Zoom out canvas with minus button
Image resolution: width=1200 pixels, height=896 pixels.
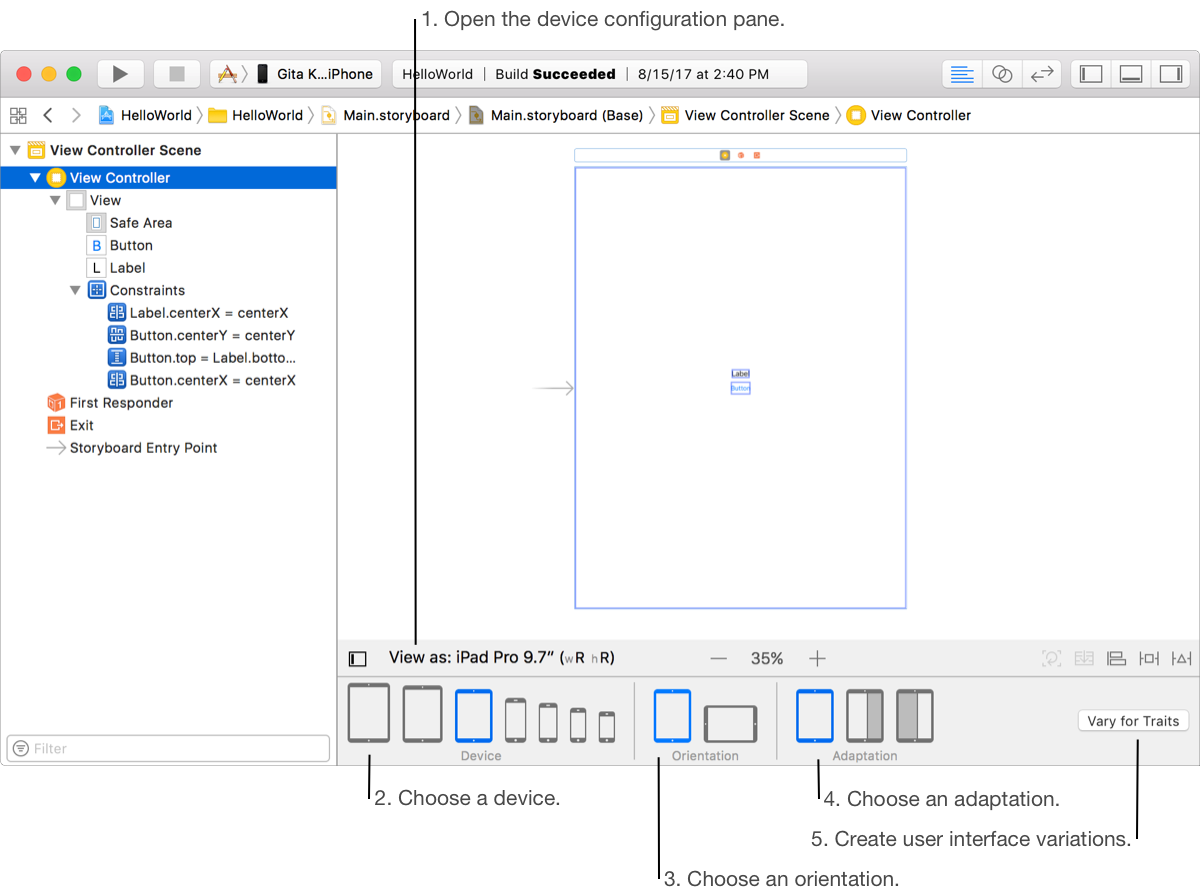pyautogui.click(x=718, y=658)
